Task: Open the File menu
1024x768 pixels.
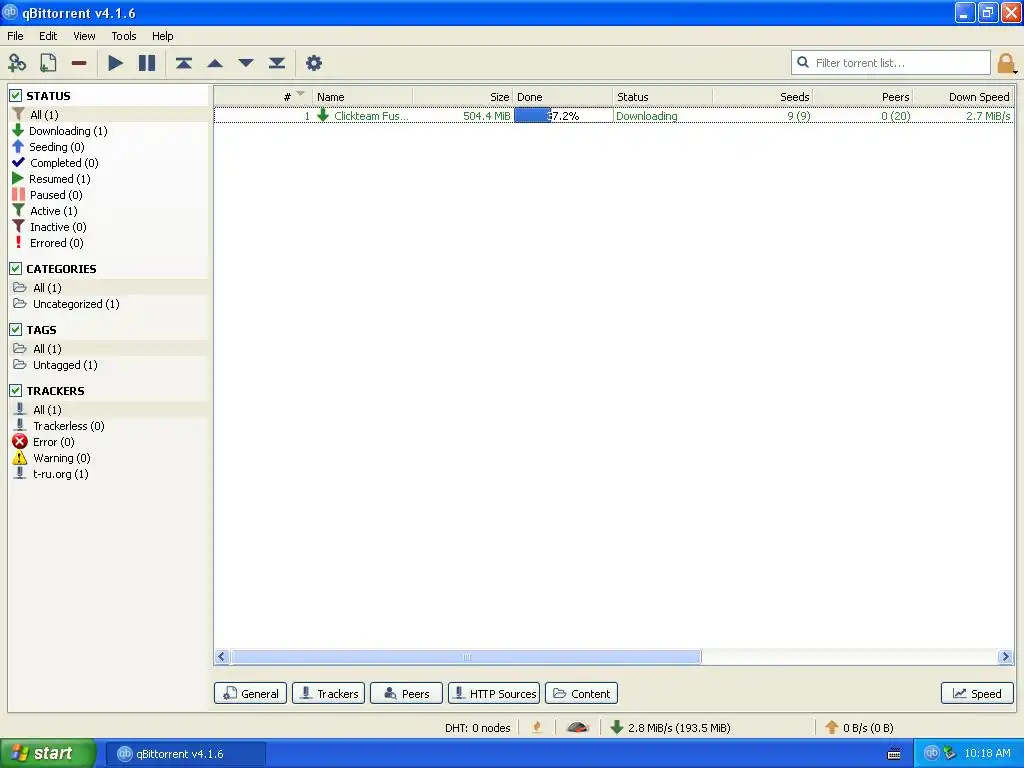Action: (15, 36)
